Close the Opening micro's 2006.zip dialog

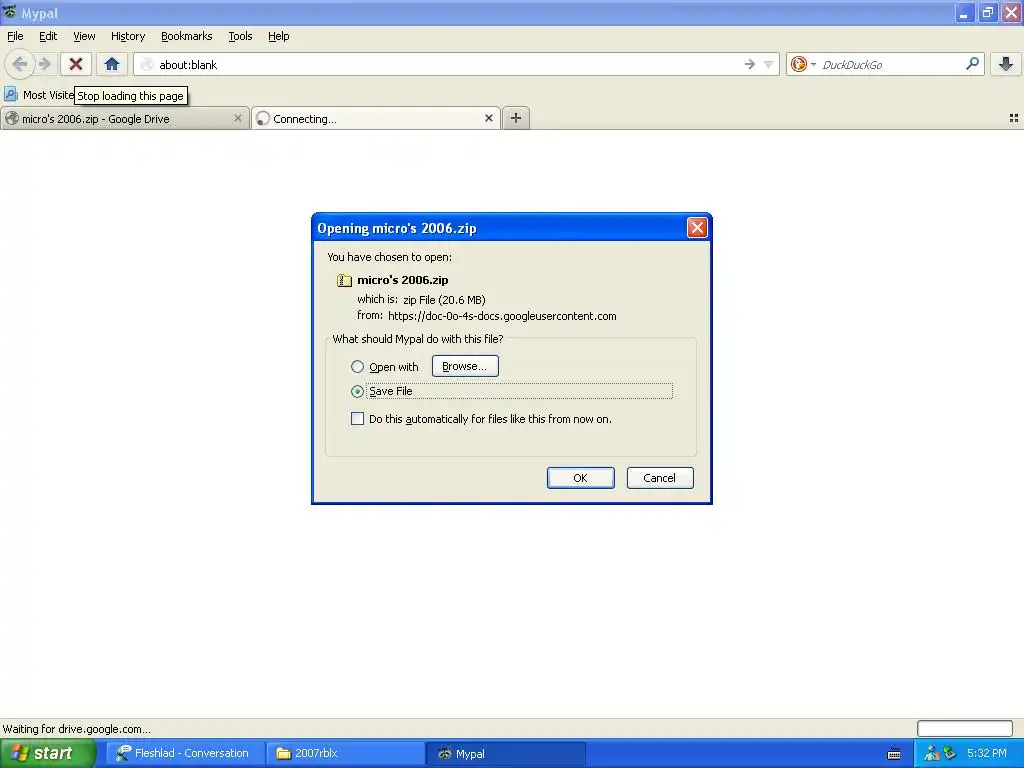[697, 228]
